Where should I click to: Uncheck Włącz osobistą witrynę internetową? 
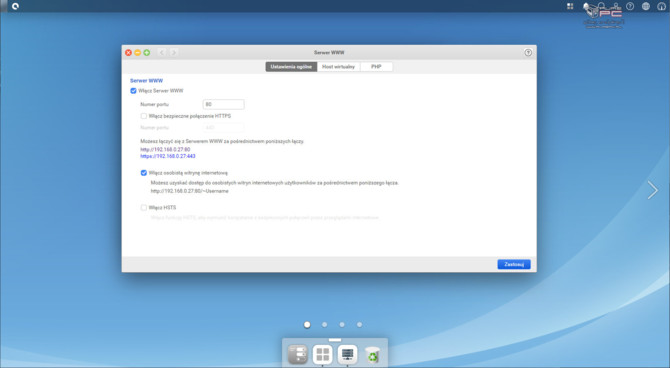tap(144, 173)
